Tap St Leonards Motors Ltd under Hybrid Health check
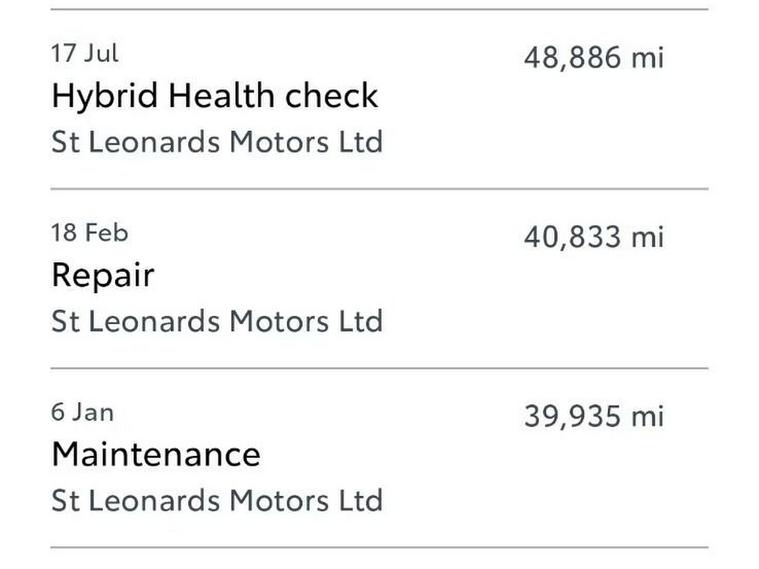The image size is (759, 569). (217, 142)
